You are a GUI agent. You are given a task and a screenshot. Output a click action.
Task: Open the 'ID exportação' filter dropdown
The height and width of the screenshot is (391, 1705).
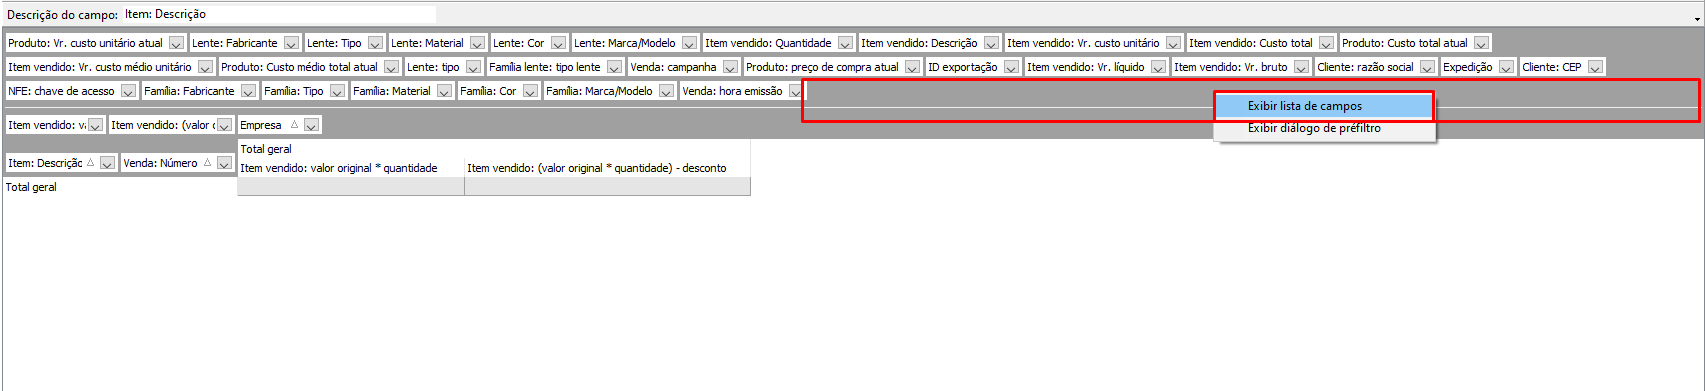point(1011,67)
